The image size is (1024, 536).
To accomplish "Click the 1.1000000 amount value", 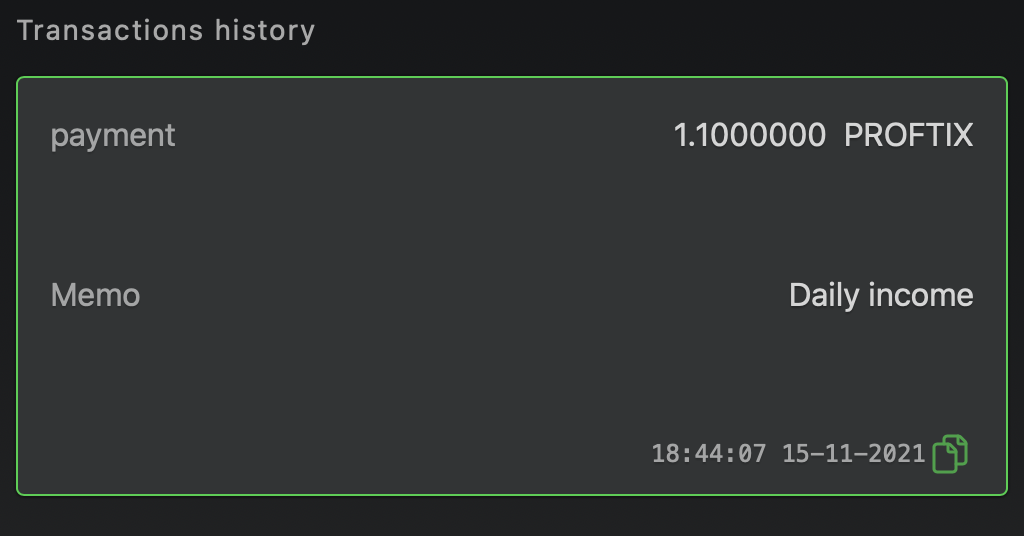I will pyautogui.click(x=749, y=135).
